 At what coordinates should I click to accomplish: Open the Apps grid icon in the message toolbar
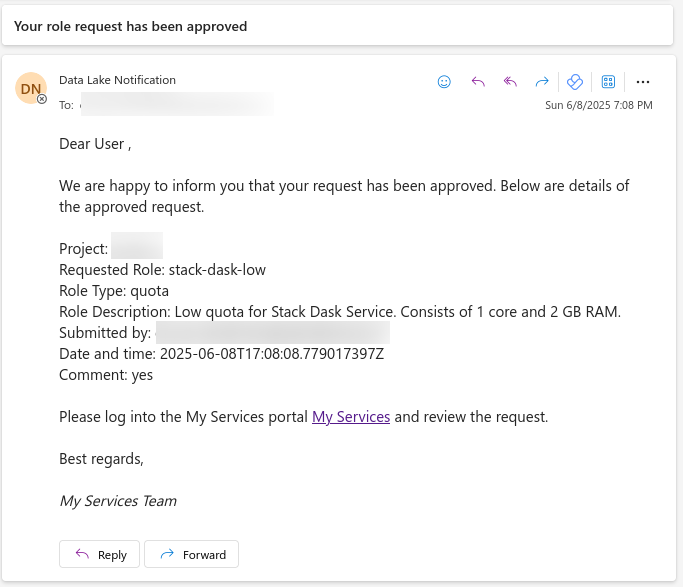pos(608,81)
